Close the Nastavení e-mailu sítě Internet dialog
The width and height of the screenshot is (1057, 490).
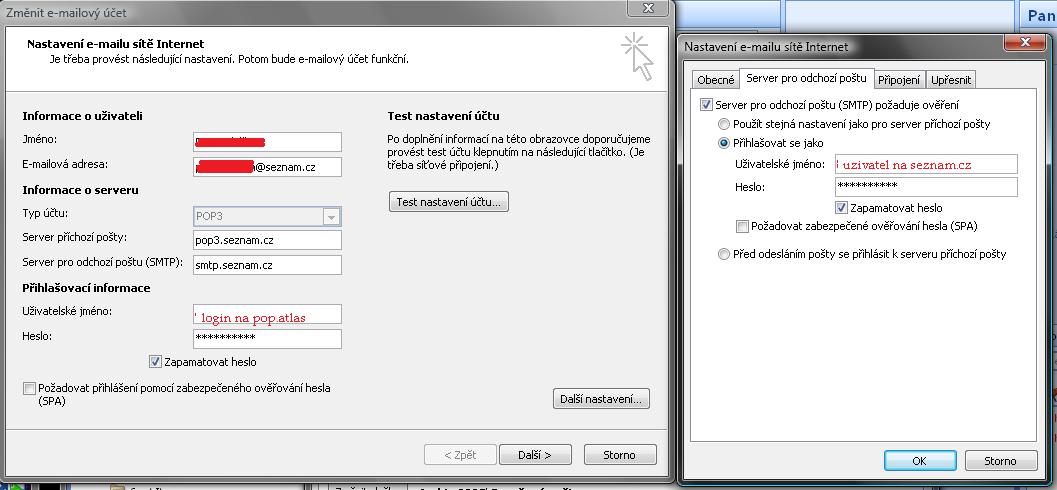point(1025,42)
